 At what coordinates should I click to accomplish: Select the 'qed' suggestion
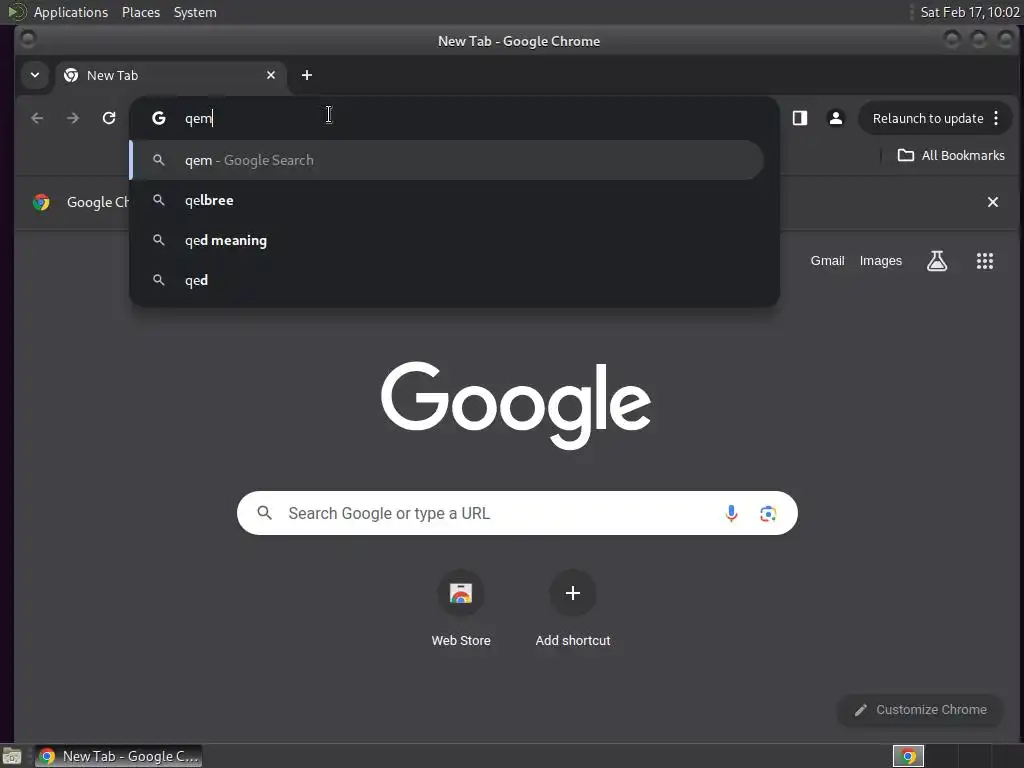(x=447, y=280)
